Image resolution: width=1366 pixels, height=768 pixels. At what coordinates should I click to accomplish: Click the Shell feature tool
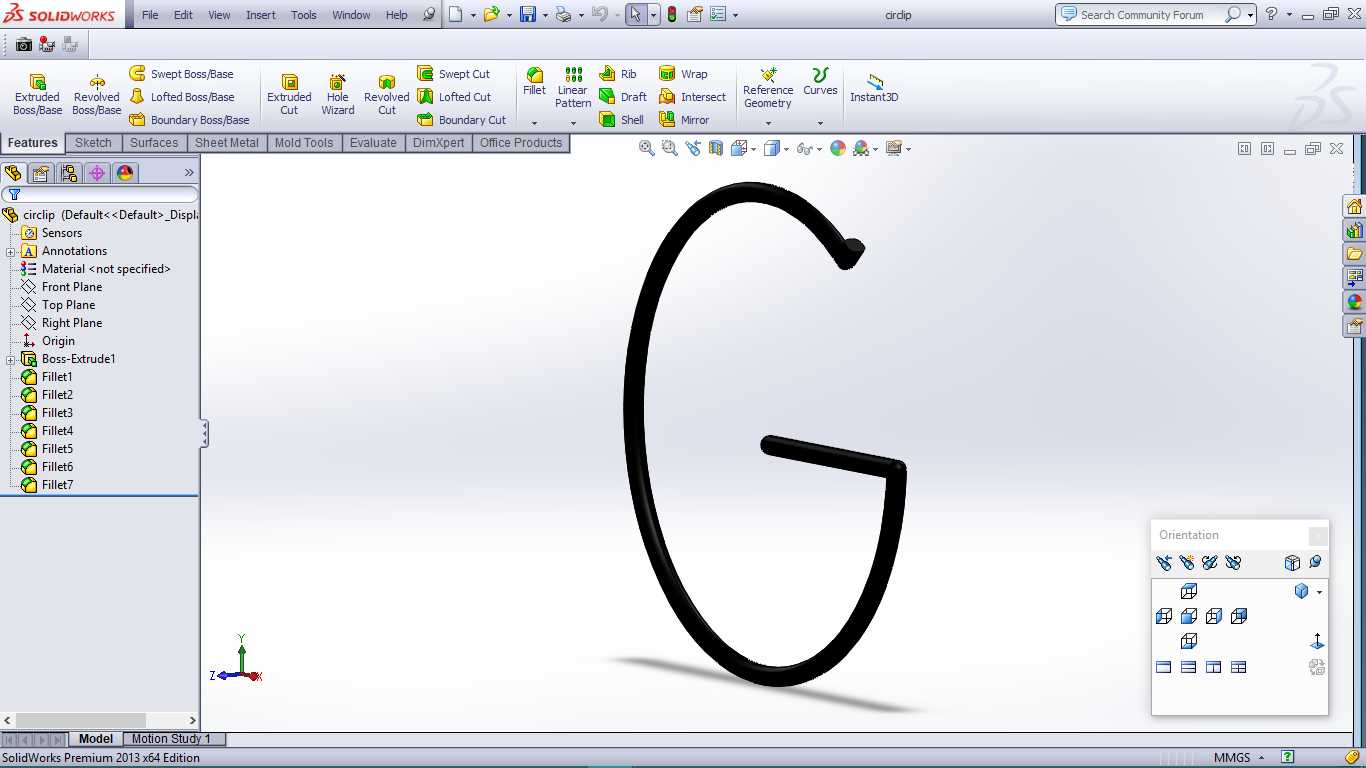tap(621, 120)
